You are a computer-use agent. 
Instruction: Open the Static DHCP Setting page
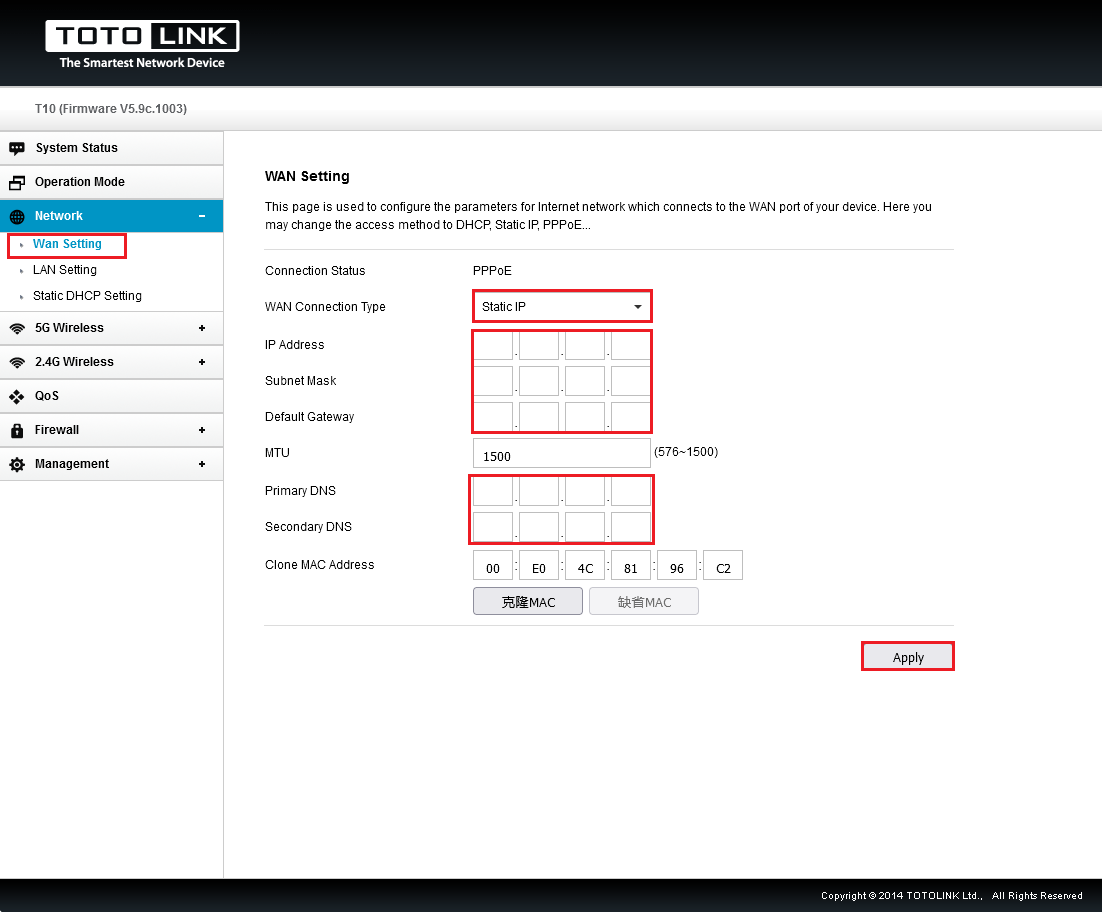(87, 296)
